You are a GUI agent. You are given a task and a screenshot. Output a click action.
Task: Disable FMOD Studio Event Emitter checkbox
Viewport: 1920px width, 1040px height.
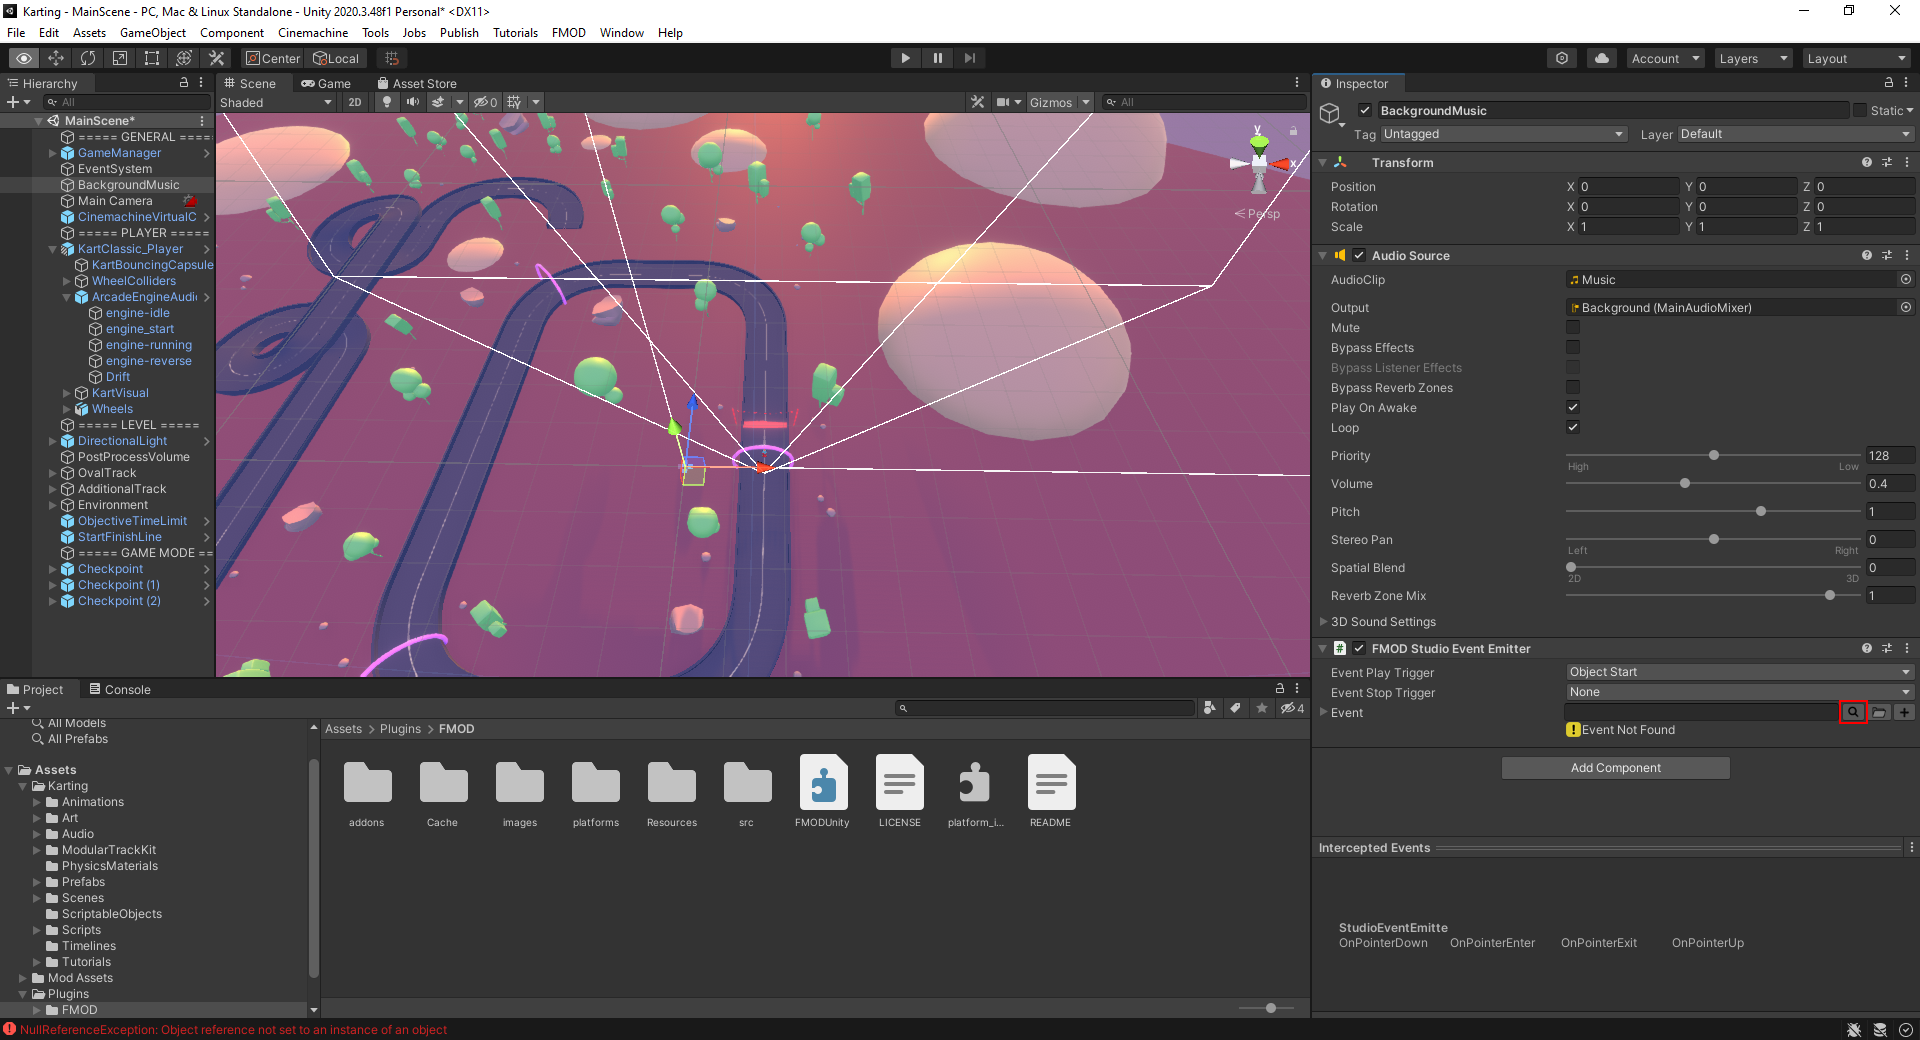[x=1359, y=648]
